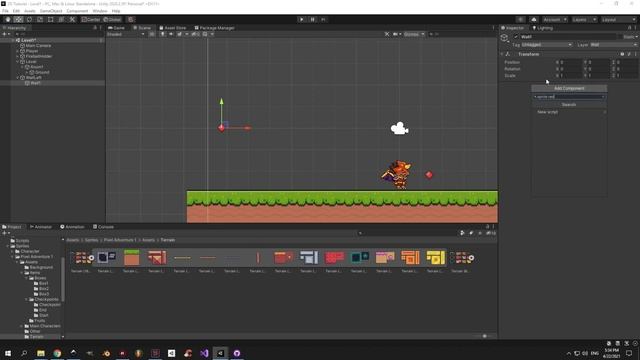
Task: Start Play mode
Action: point(301,20)
